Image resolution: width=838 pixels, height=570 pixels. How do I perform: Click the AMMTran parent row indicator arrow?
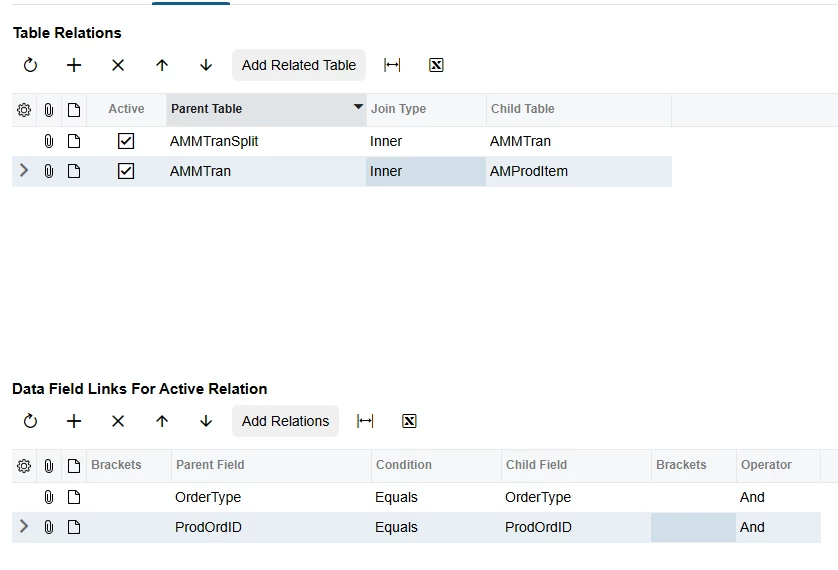click(24, 170)
